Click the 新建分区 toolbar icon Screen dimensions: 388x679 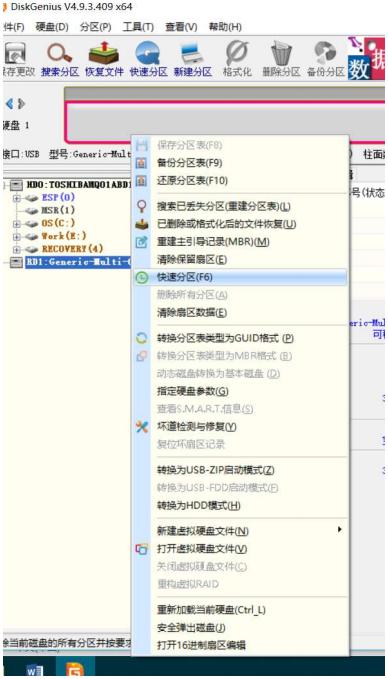[192, 53]
